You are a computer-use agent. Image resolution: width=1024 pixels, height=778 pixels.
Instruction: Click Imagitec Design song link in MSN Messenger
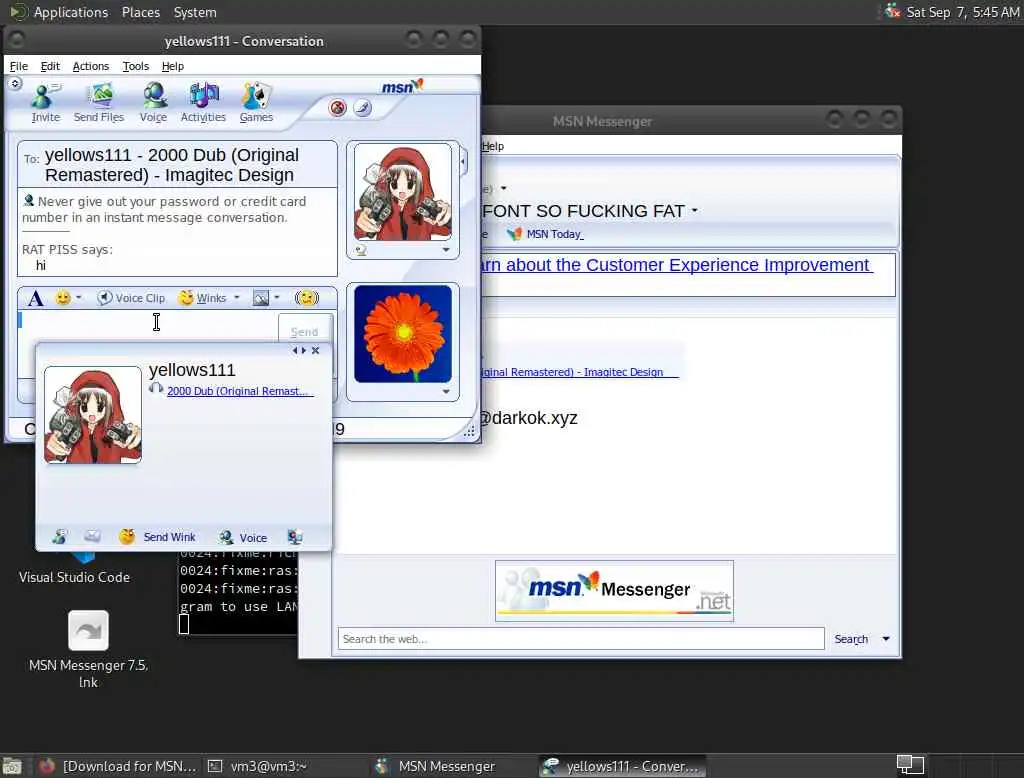(580, 372)
